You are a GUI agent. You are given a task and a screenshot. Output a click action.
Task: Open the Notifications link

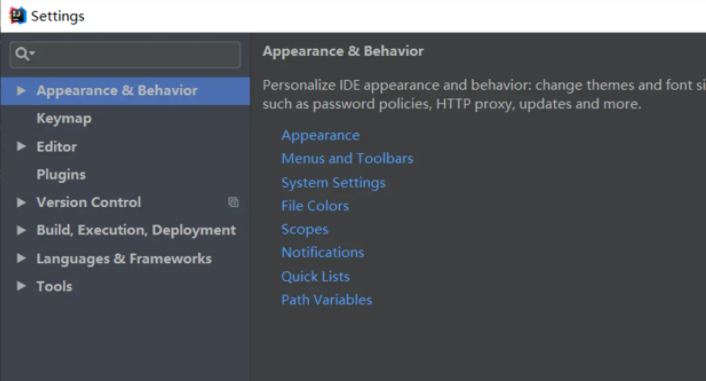322,252
